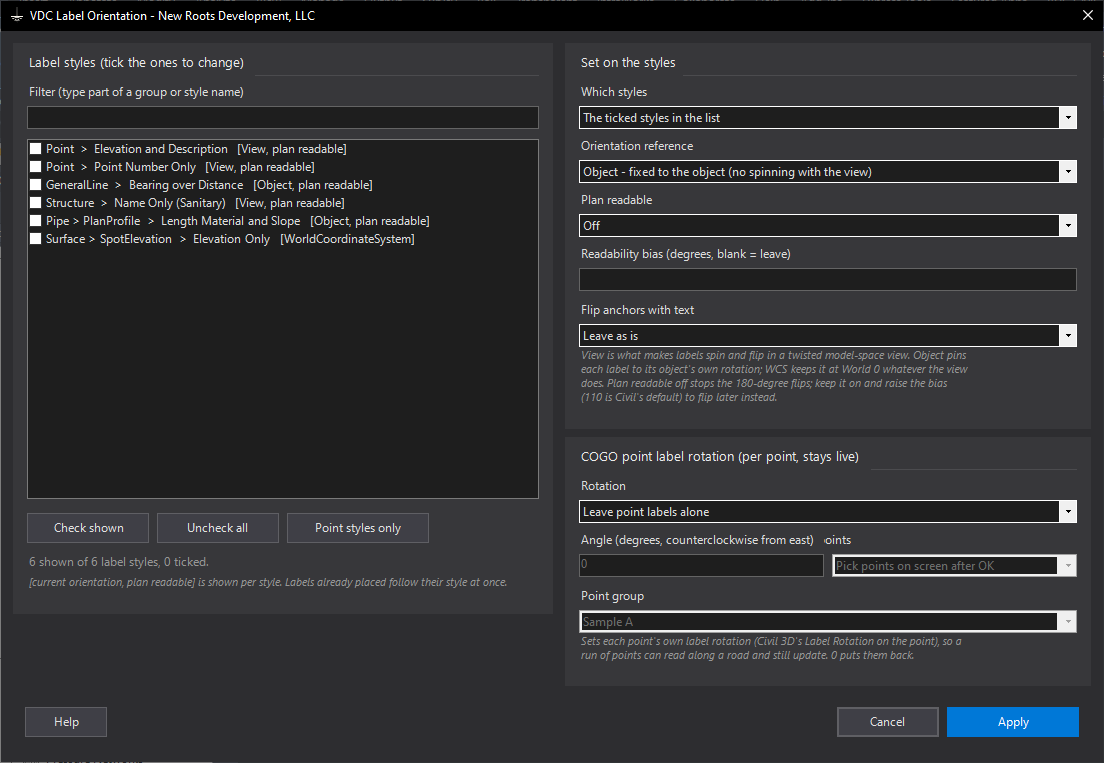Click the 'Set on the styles' heading
The height and width of the screenshot is (763, 1104).
coord(628,63)
